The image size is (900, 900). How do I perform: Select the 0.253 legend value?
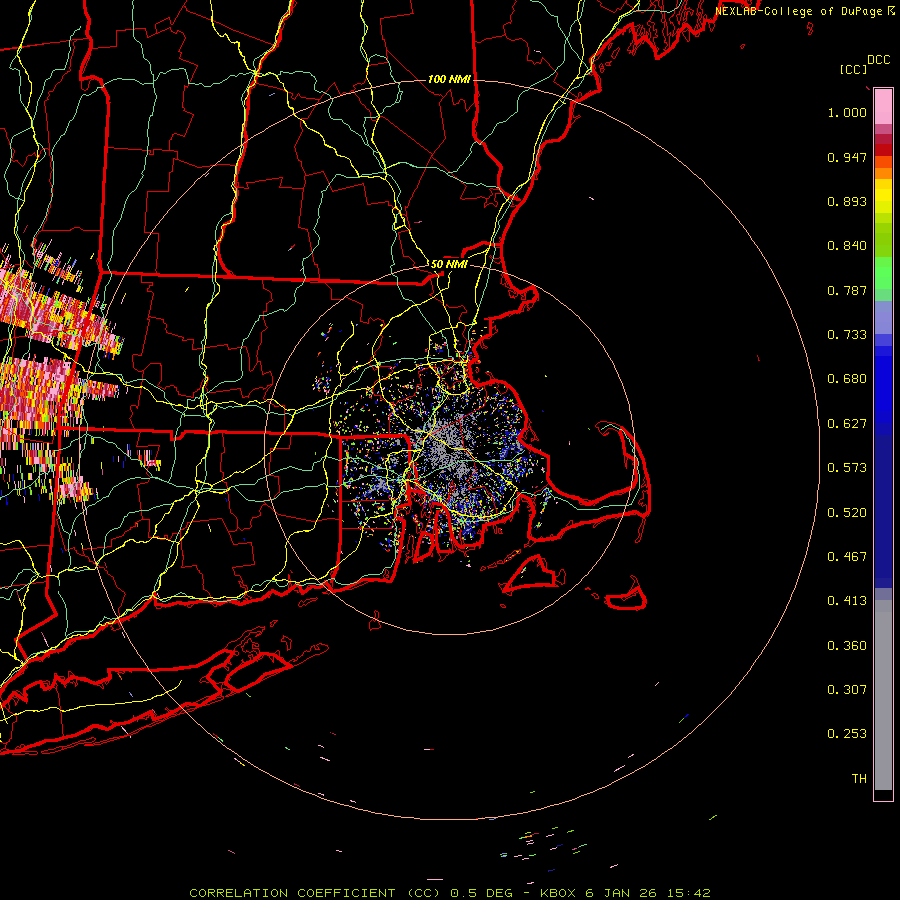847,734
